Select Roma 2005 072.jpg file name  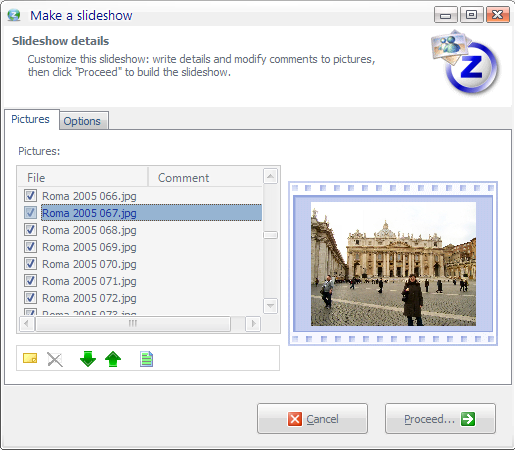tap(89, 298)
